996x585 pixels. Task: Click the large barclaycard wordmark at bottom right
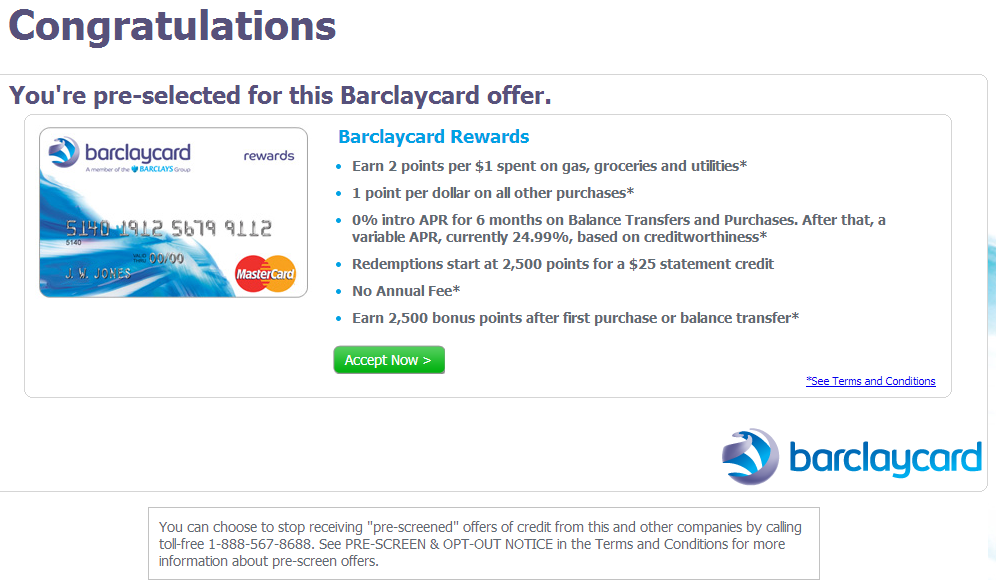(x=884, y=458)
